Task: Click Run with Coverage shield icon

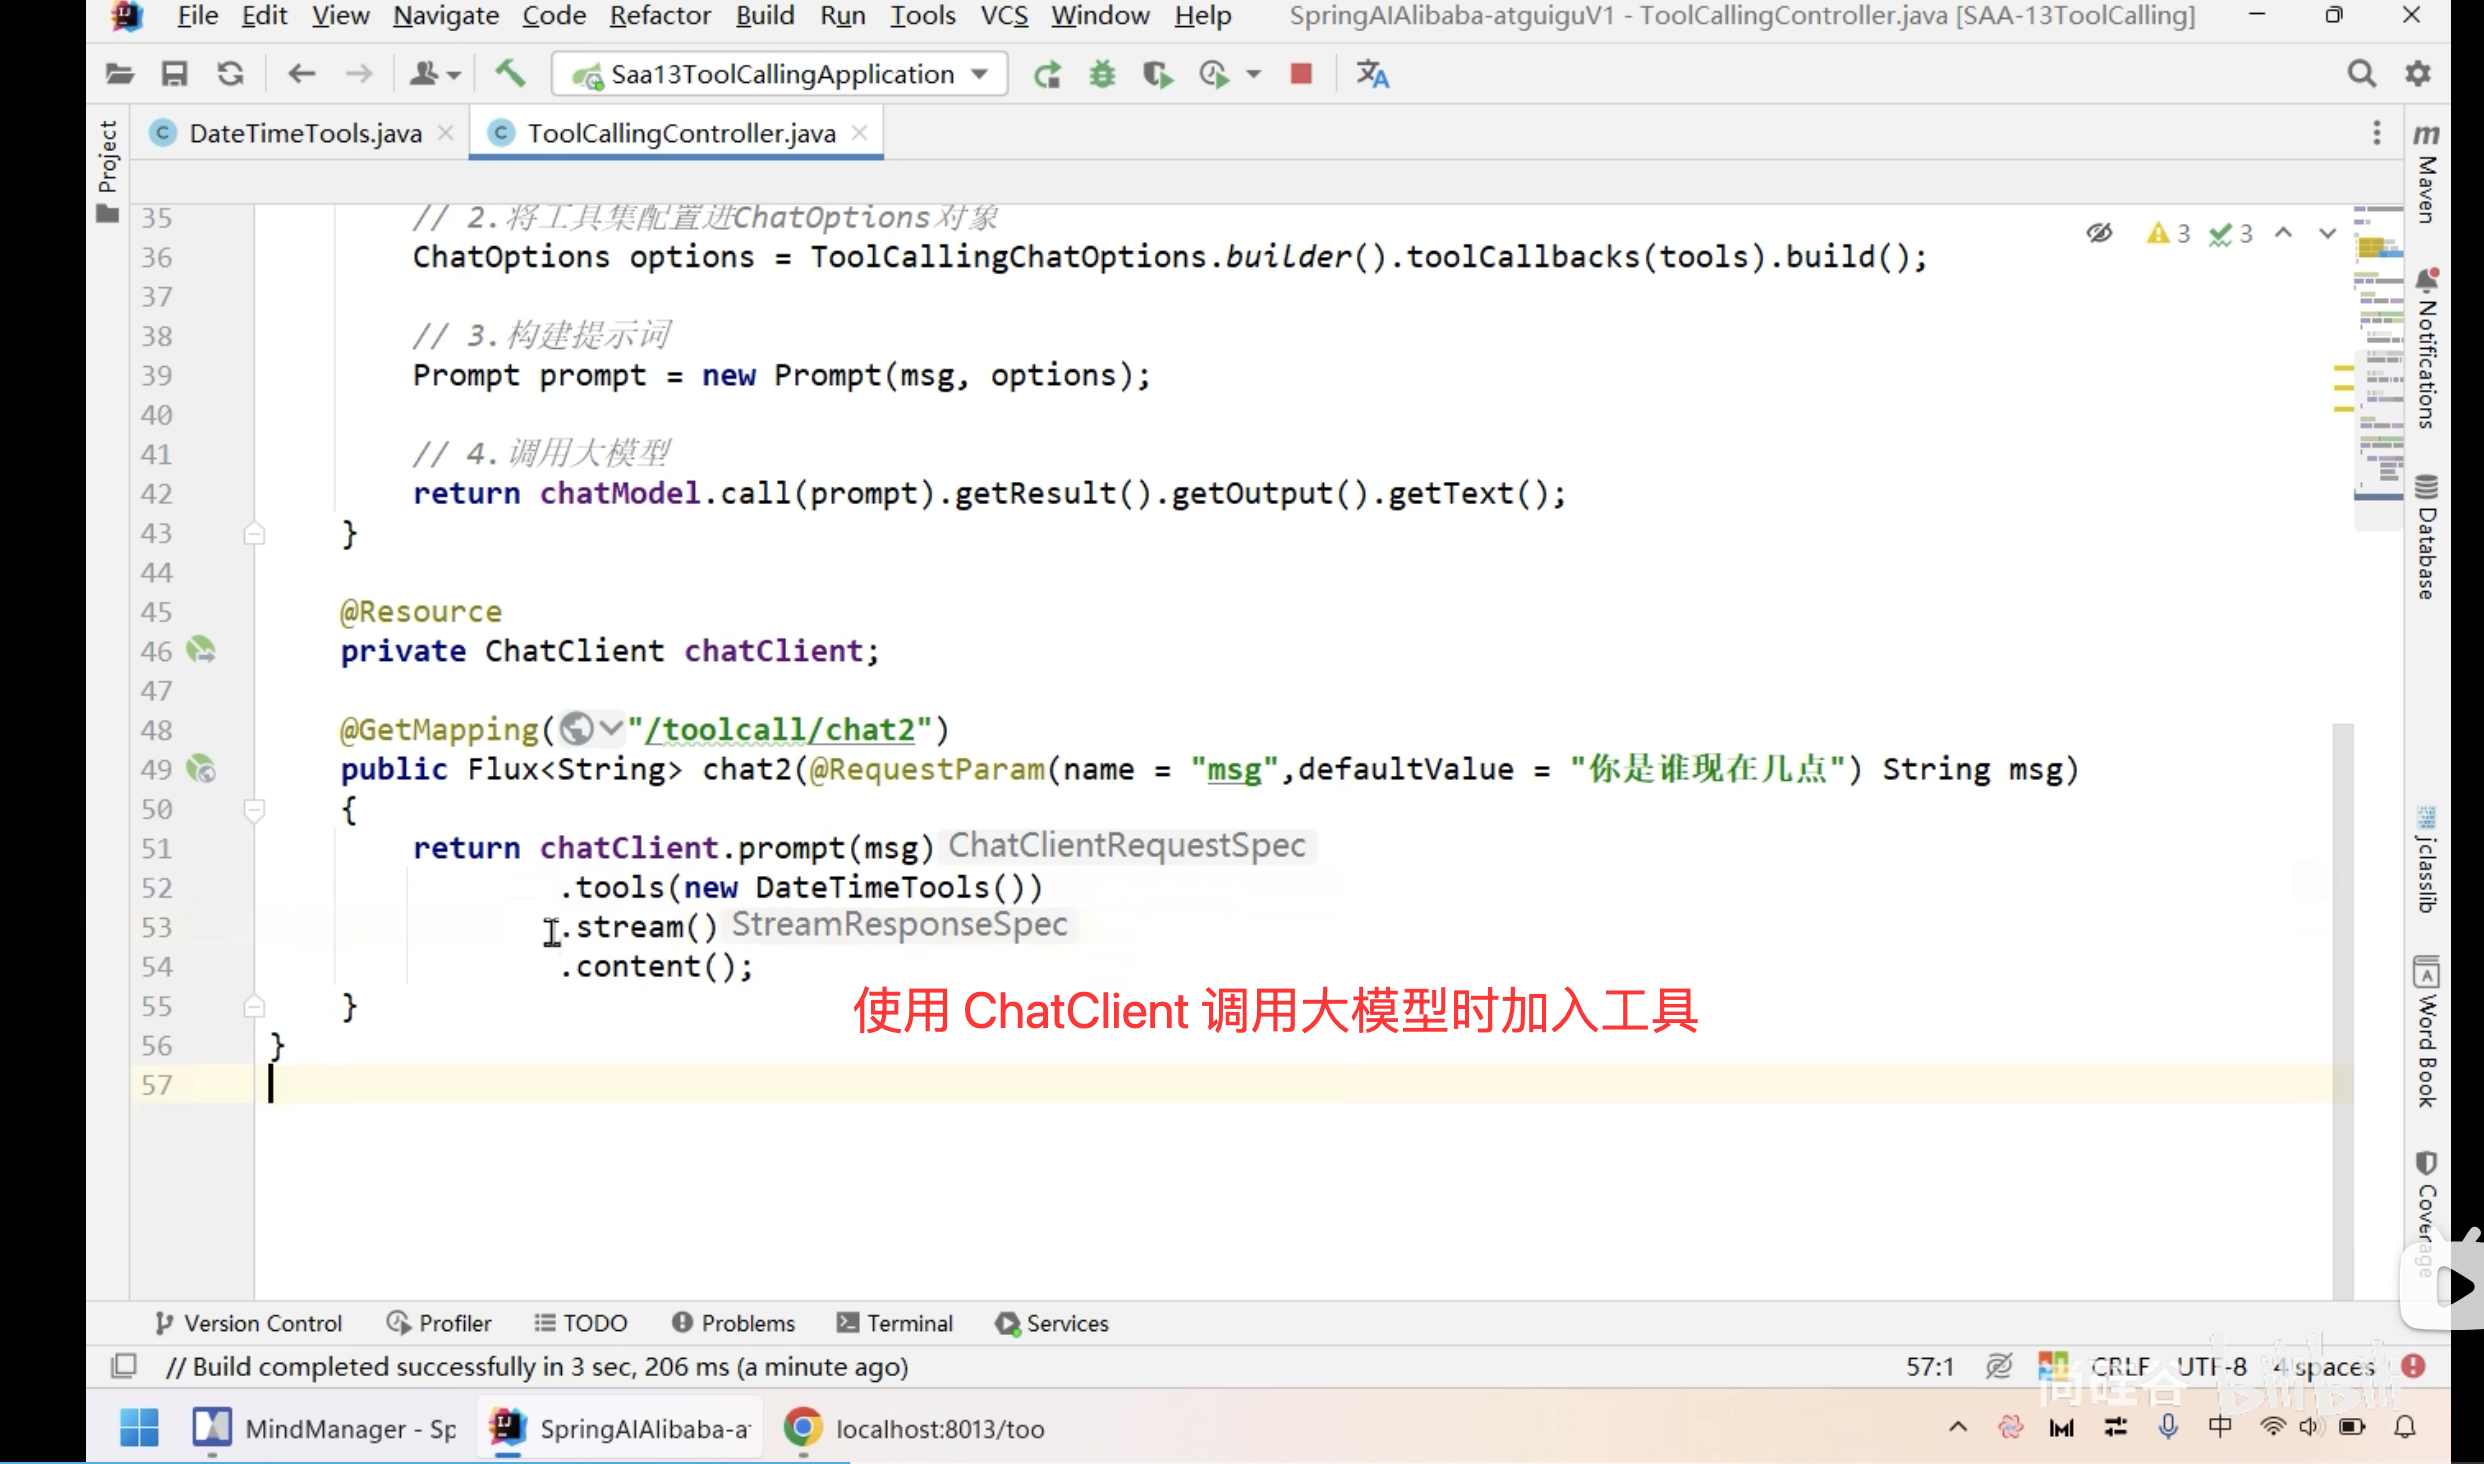Action: click(x=1157, y=74)
